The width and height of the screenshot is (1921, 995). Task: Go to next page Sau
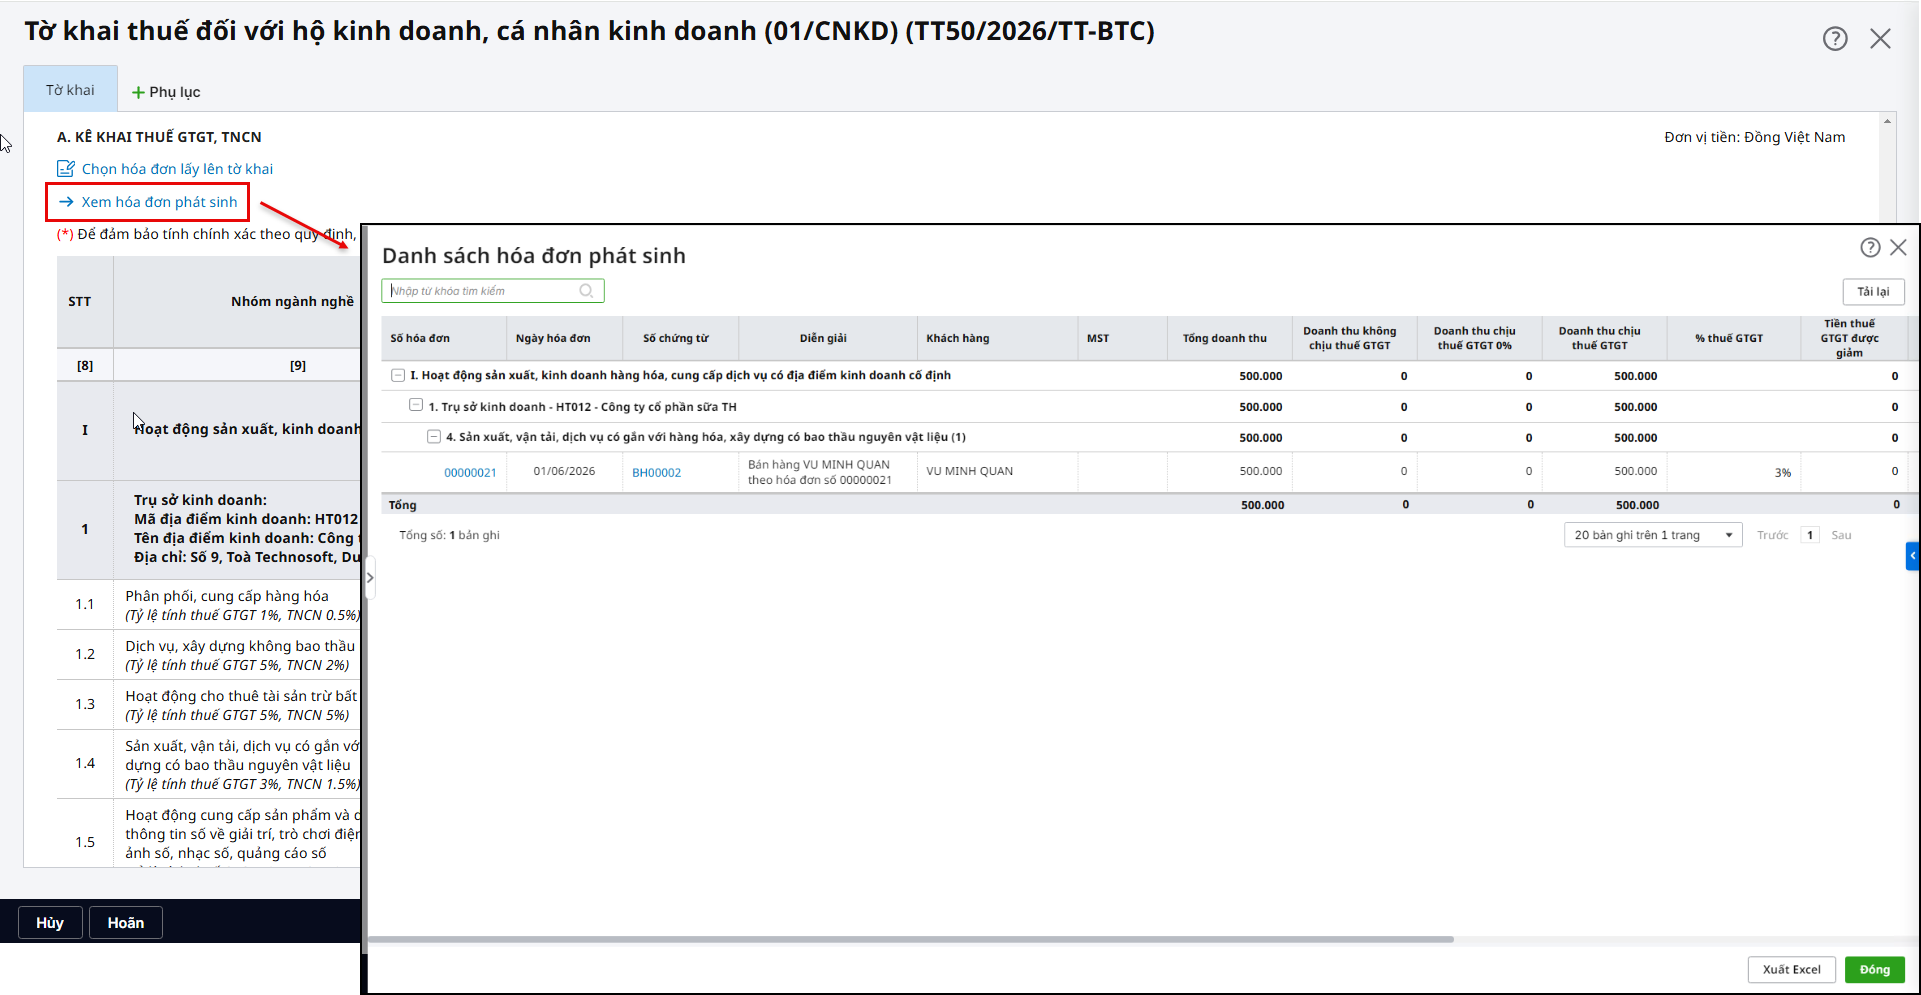coord(1841,536)
